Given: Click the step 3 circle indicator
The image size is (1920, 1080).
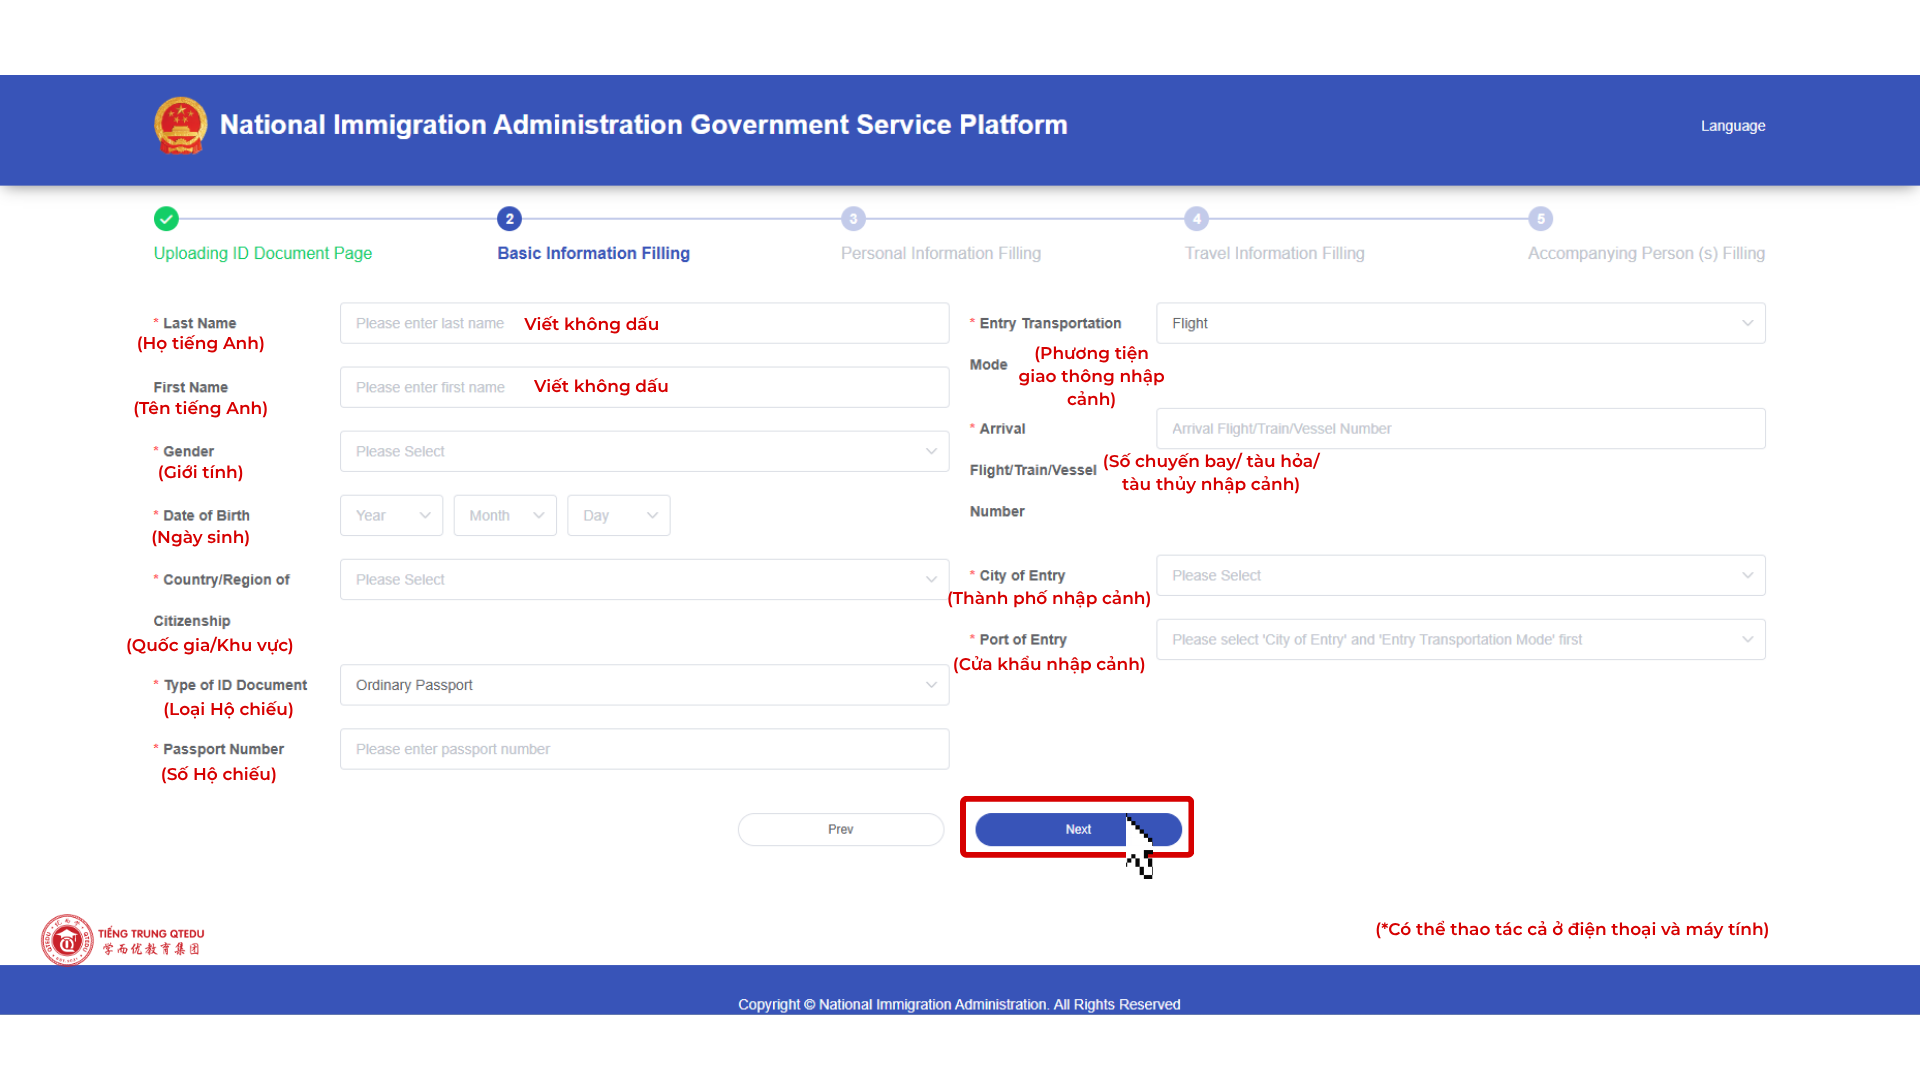Looking at the screenshot, I should point(853,218).
